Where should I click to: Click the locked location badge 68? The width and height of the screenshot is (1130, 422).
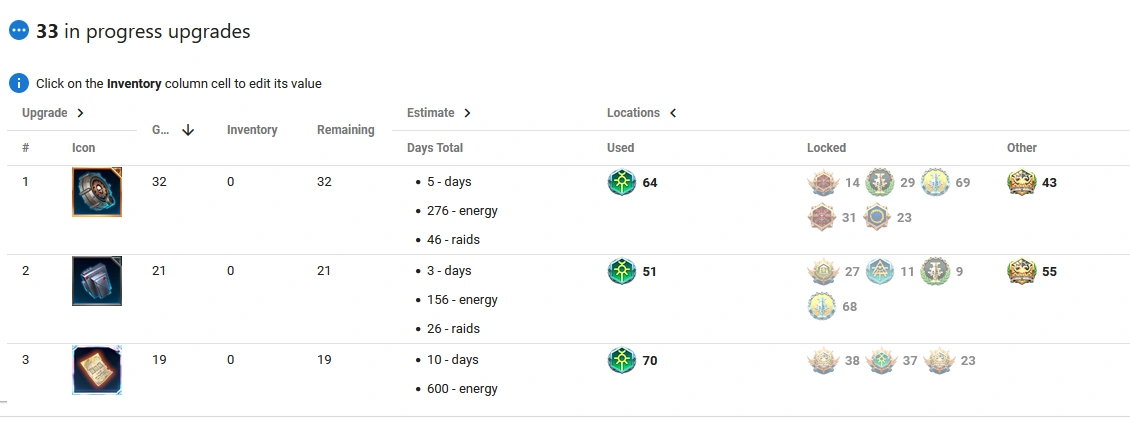pyautogui.click(x=821, y=306)
